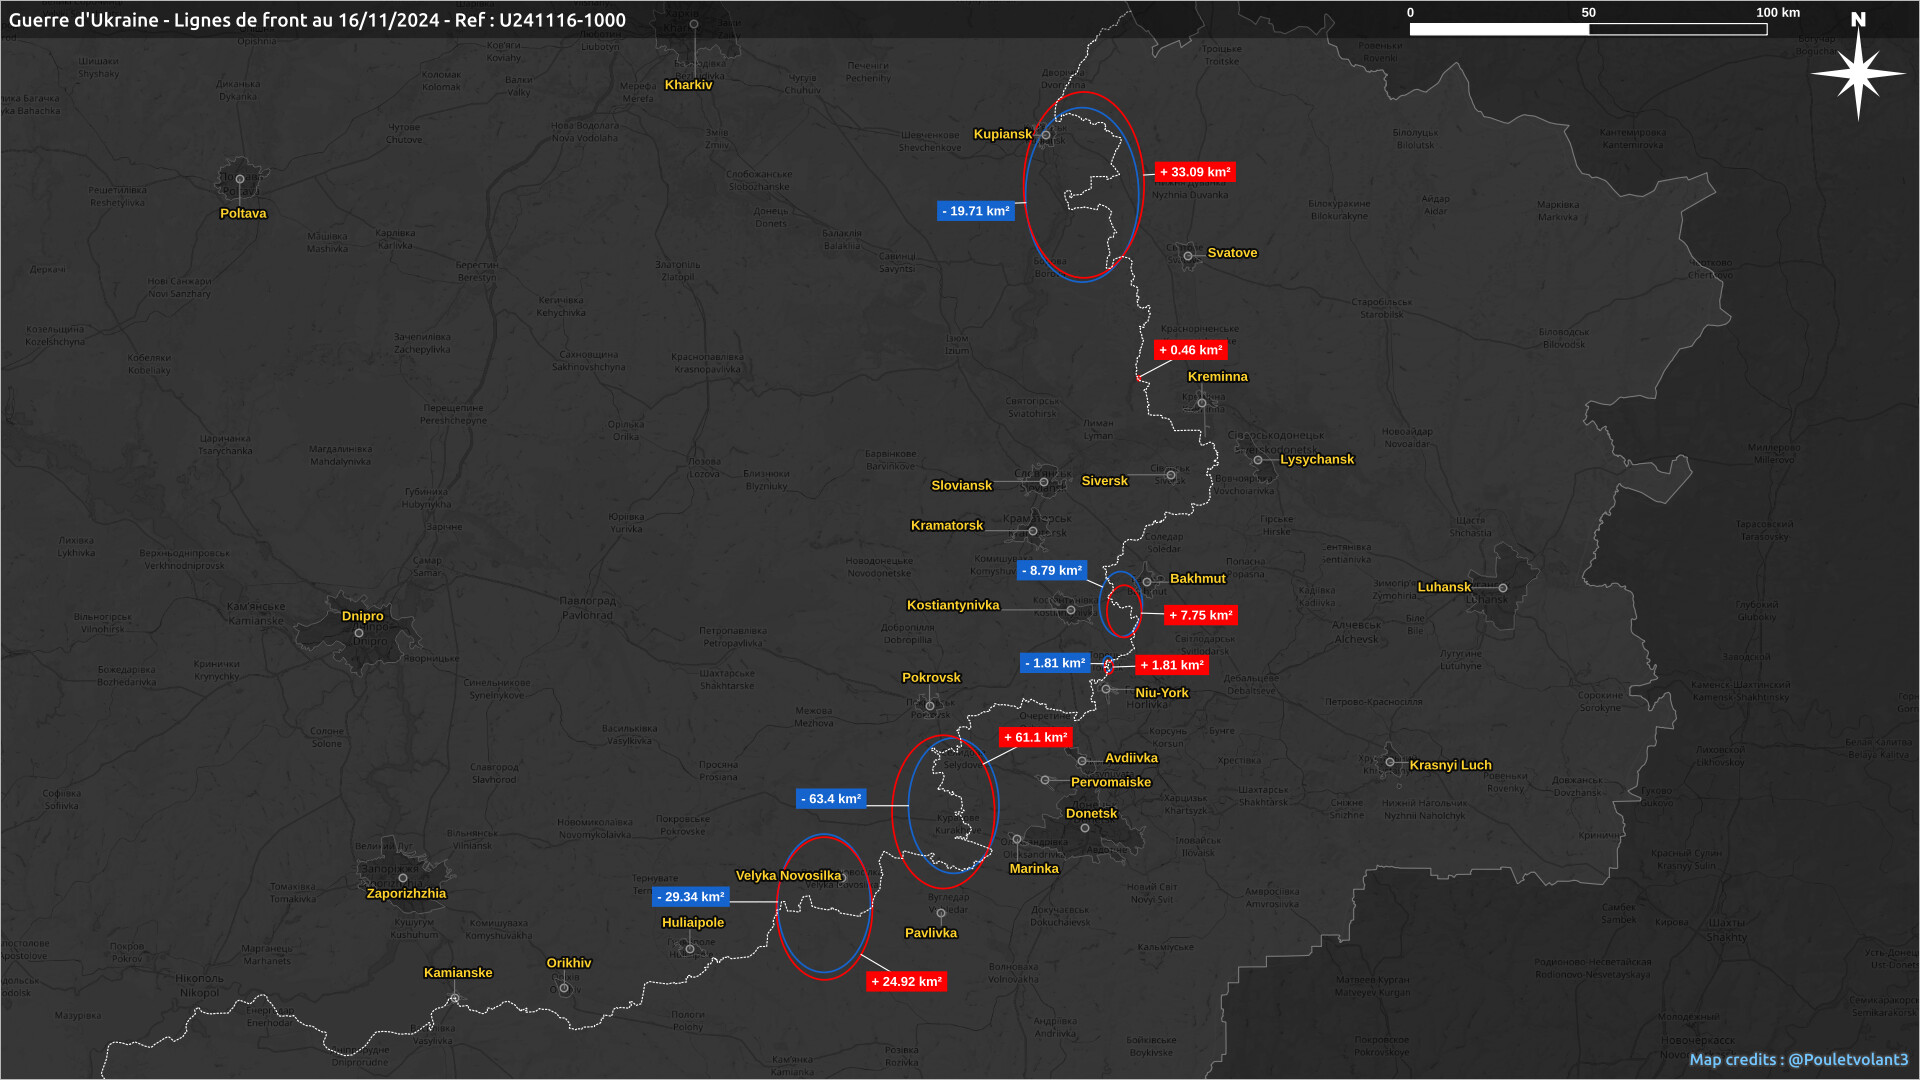Click the Zaporizhzhia city marker dot

[403, 879]
